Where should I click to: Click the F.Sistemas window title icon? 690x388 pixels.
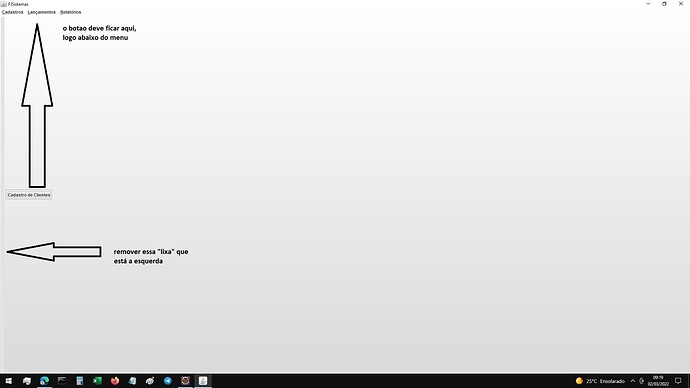4,4
